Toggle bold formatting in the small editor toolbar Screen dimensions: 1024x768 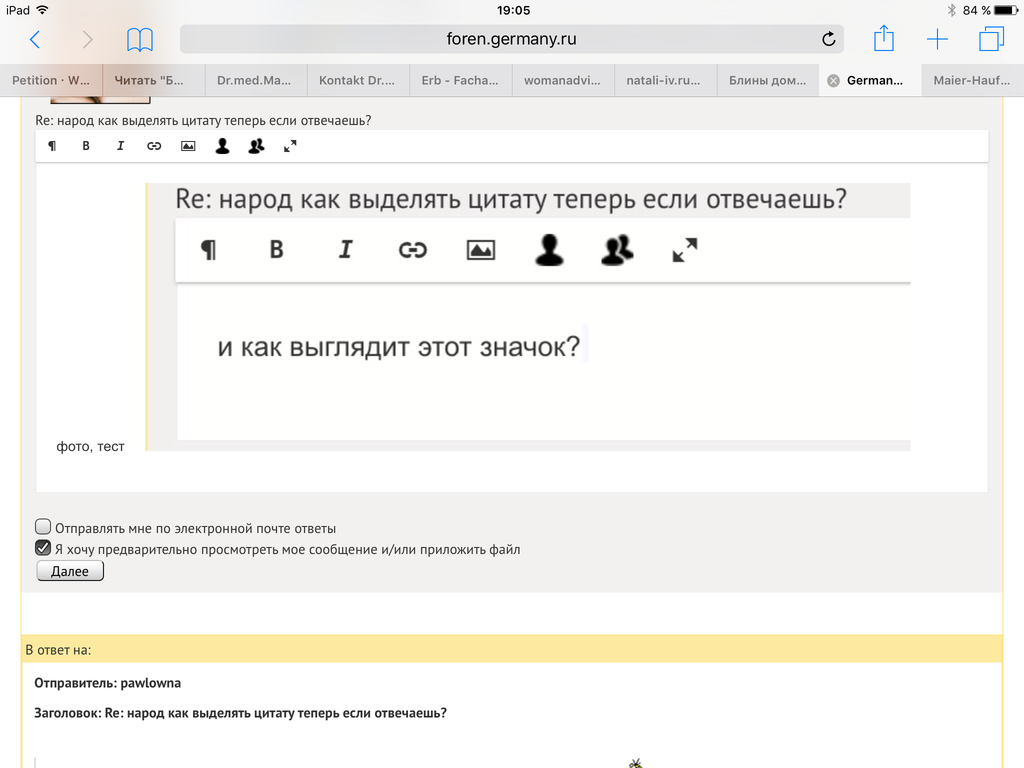86,146
